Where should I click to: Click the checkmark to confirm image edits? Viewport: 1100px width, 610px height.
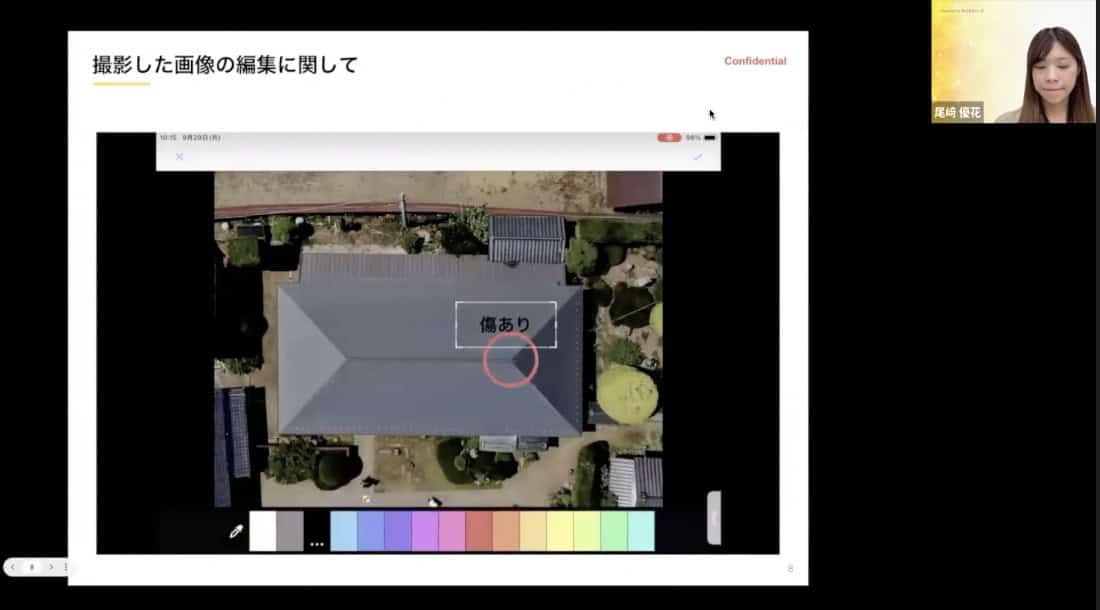click(697, 157)
